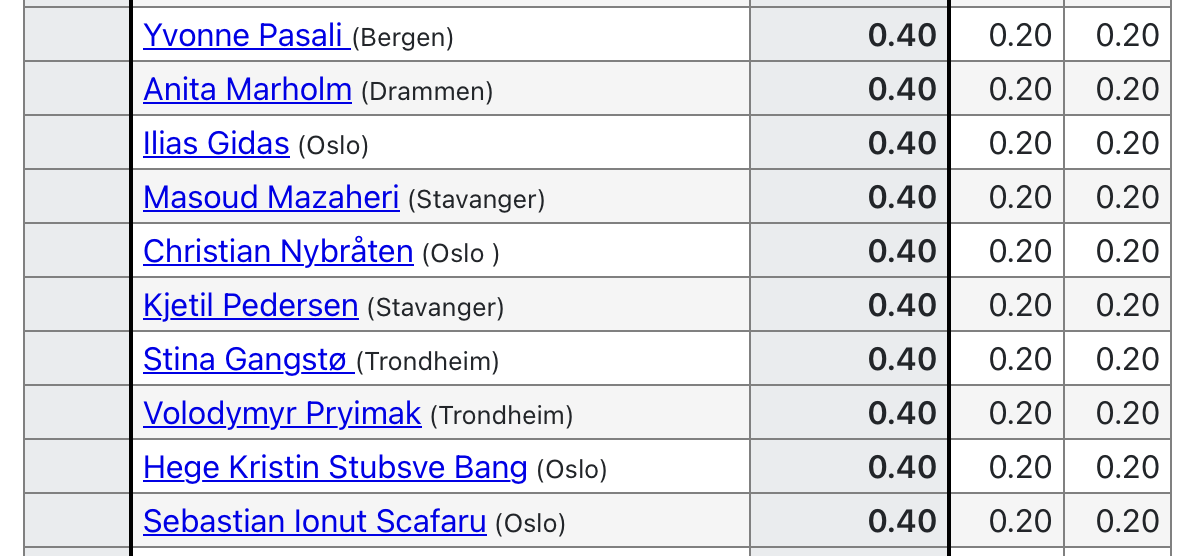Select bold 0.40 total in Sebastian Scafaru row
Screen dimensions: 1200x556
click(x=902, y=522)
